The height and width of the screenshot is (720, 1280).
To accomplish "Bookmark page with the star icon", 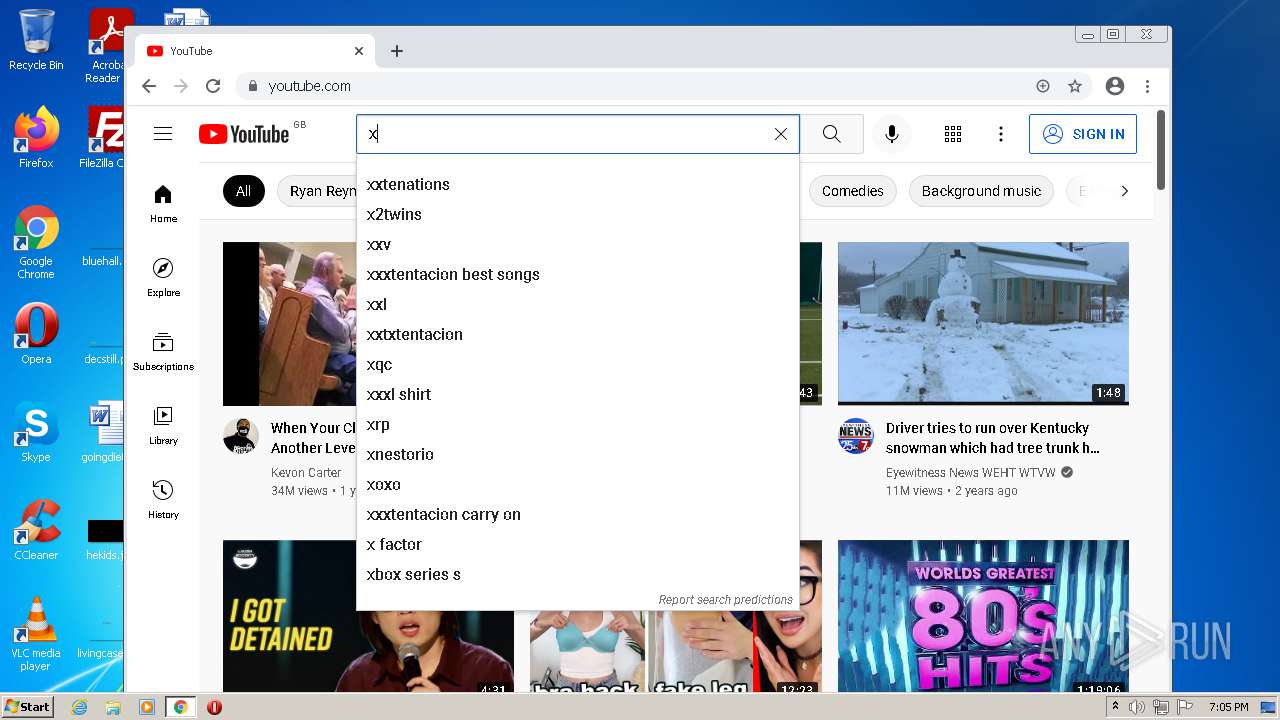I will coord(1075,86).
